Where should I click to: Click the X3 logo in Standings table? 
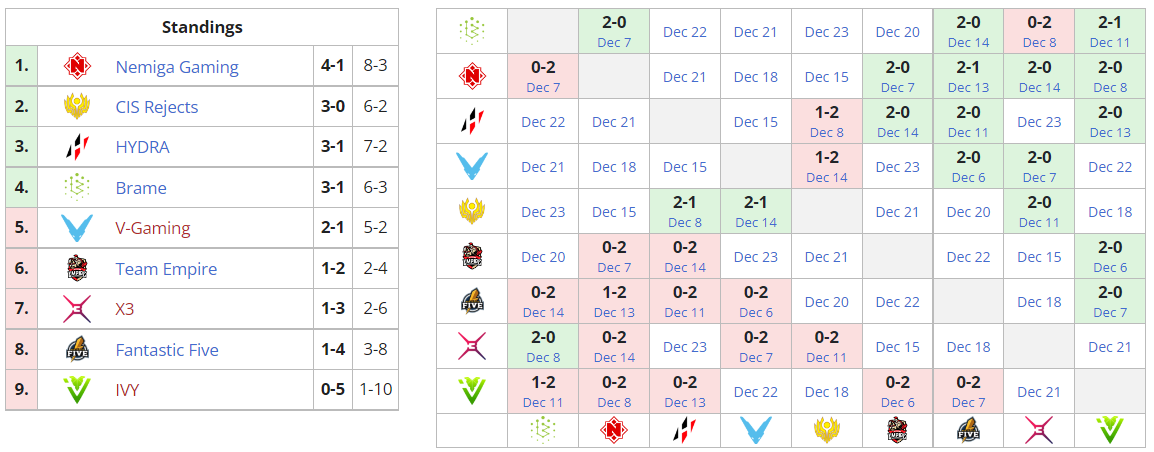pyautogui.click(x=77, y=309)
